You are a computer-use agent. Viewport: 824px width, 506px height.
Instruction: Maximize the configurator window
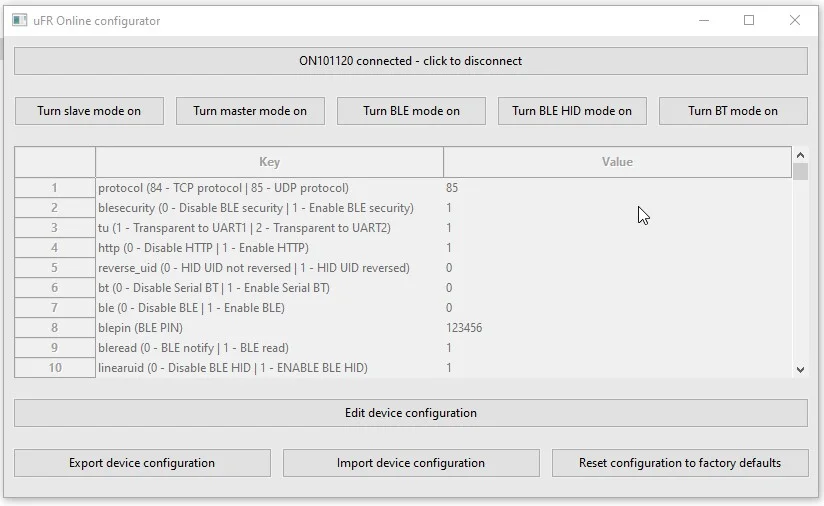749,20
